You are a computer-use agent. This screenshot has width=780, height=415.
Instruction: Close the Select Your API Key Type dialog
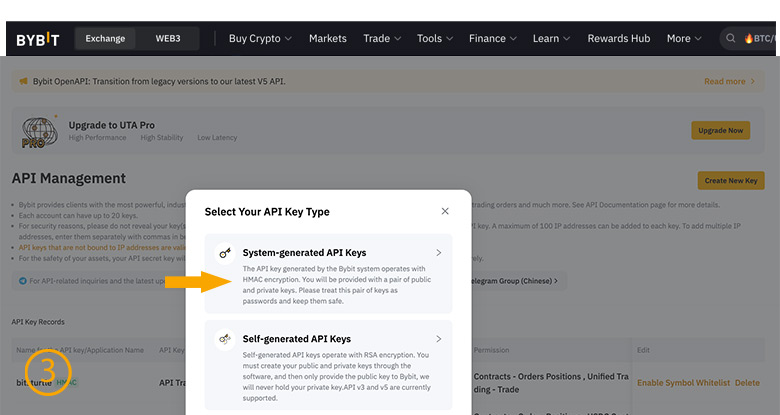click(x=445, y=211)
